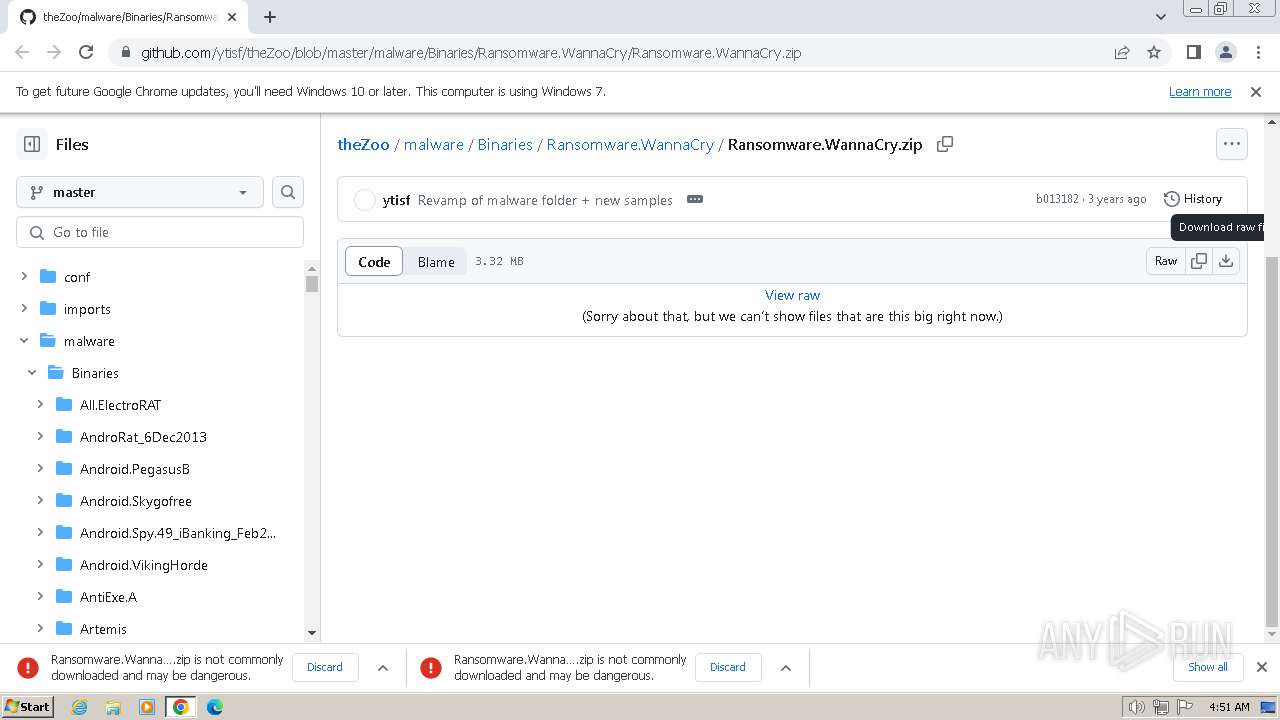This screenshot has height=720, width=1280.
Task: Open the master branch dropdown
Action: pos(140,192)
